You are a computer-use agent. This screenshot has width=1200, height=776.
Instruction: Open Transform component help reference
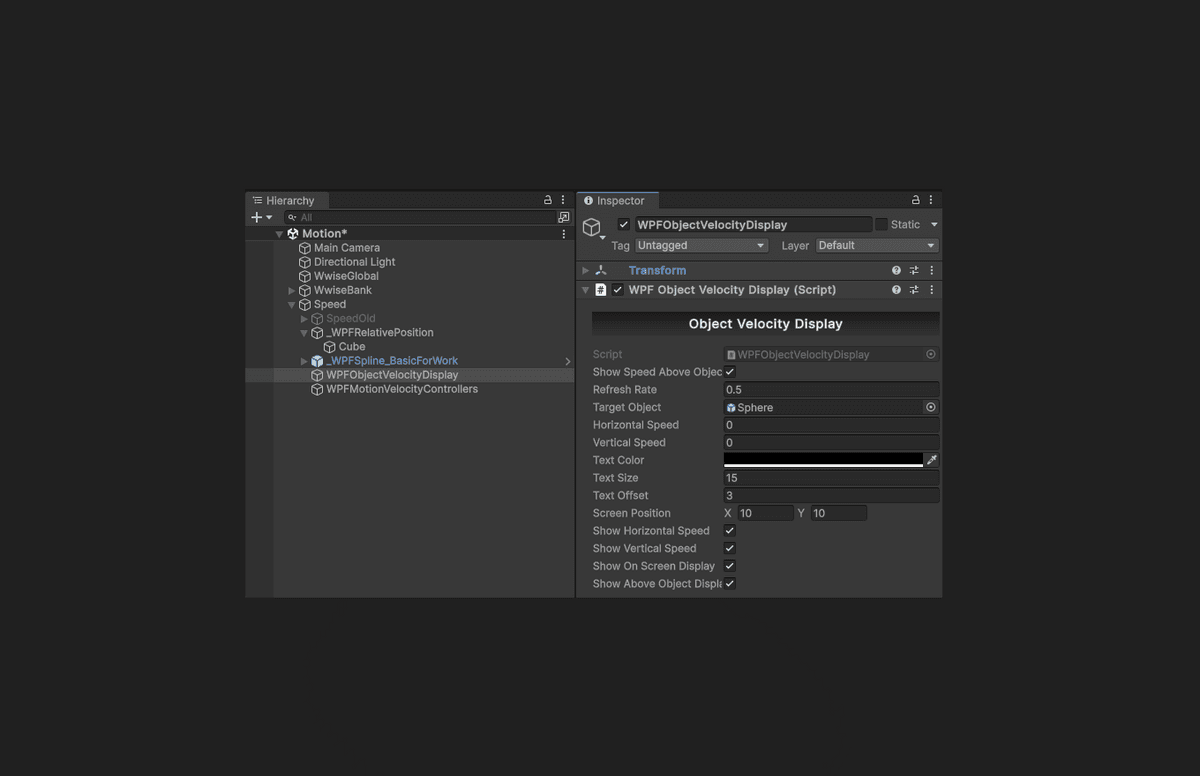click(x=896, y=270)
